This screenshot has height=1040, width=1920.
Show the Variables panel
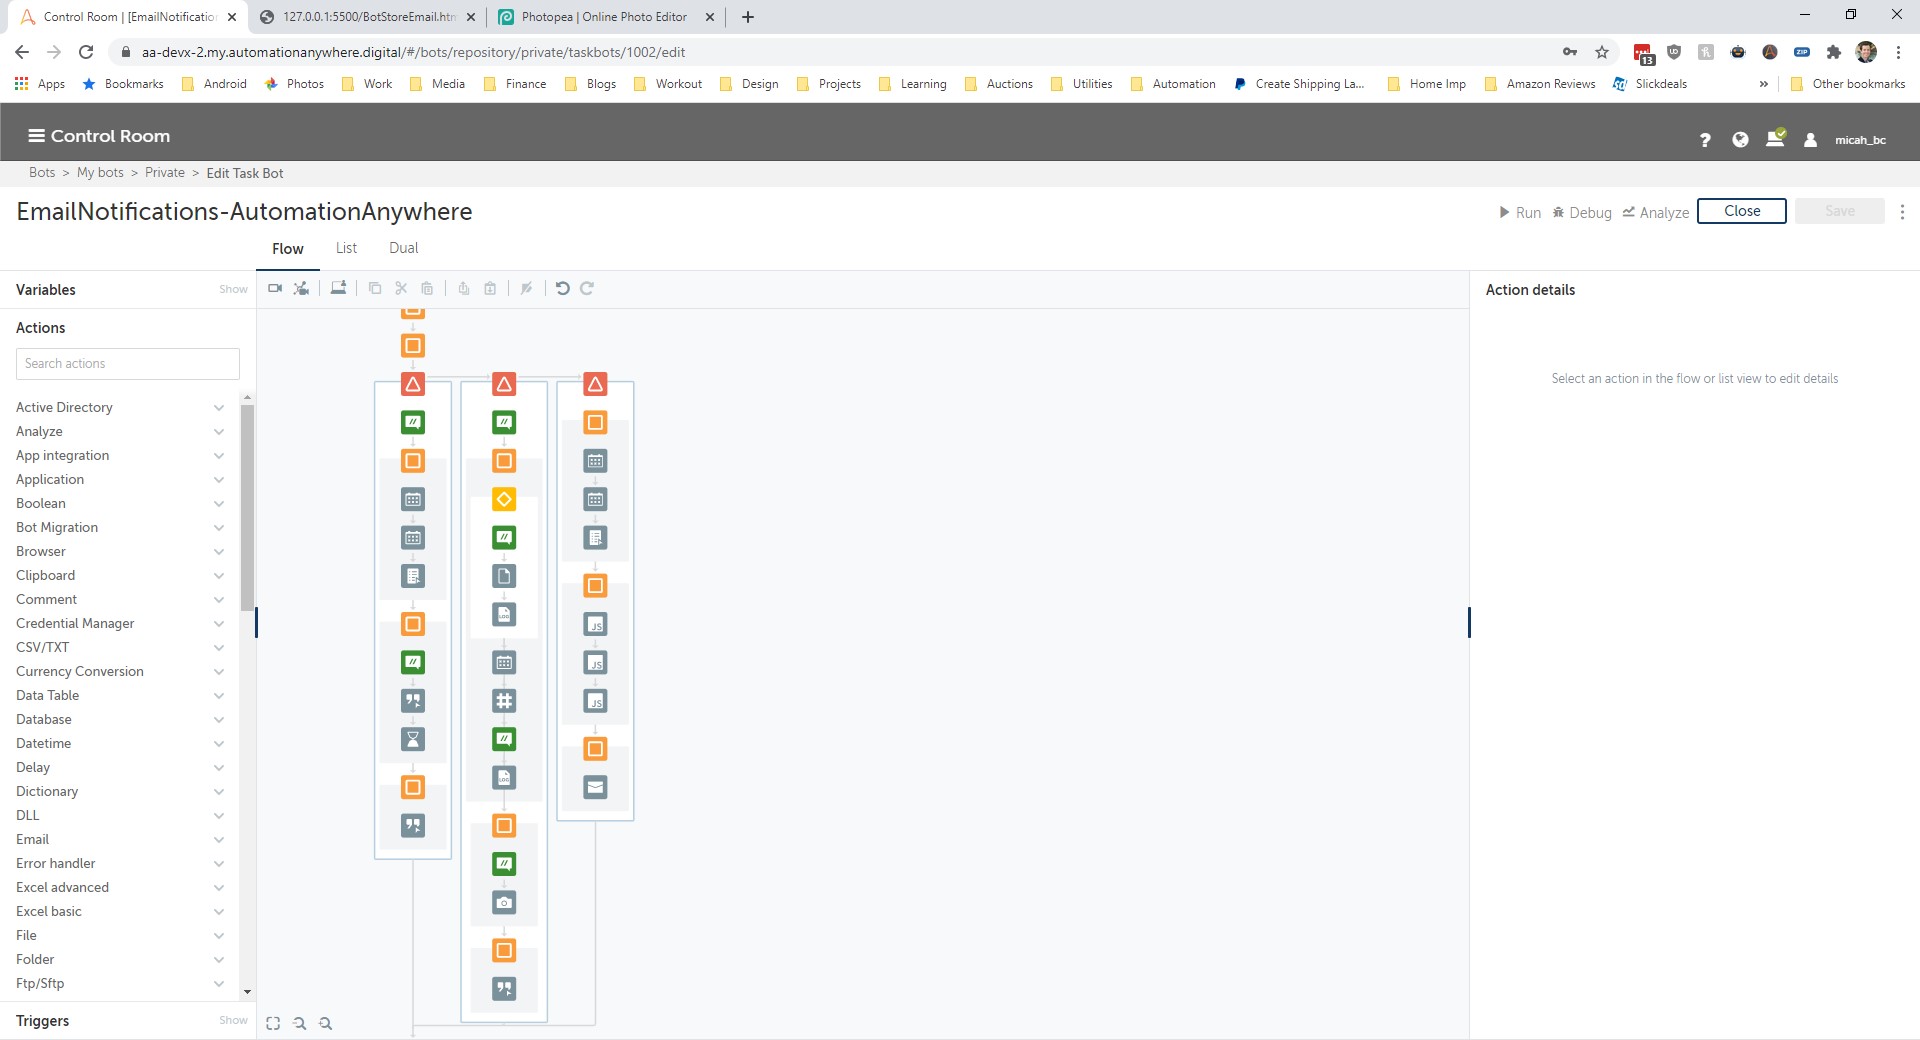coord(233,289)
